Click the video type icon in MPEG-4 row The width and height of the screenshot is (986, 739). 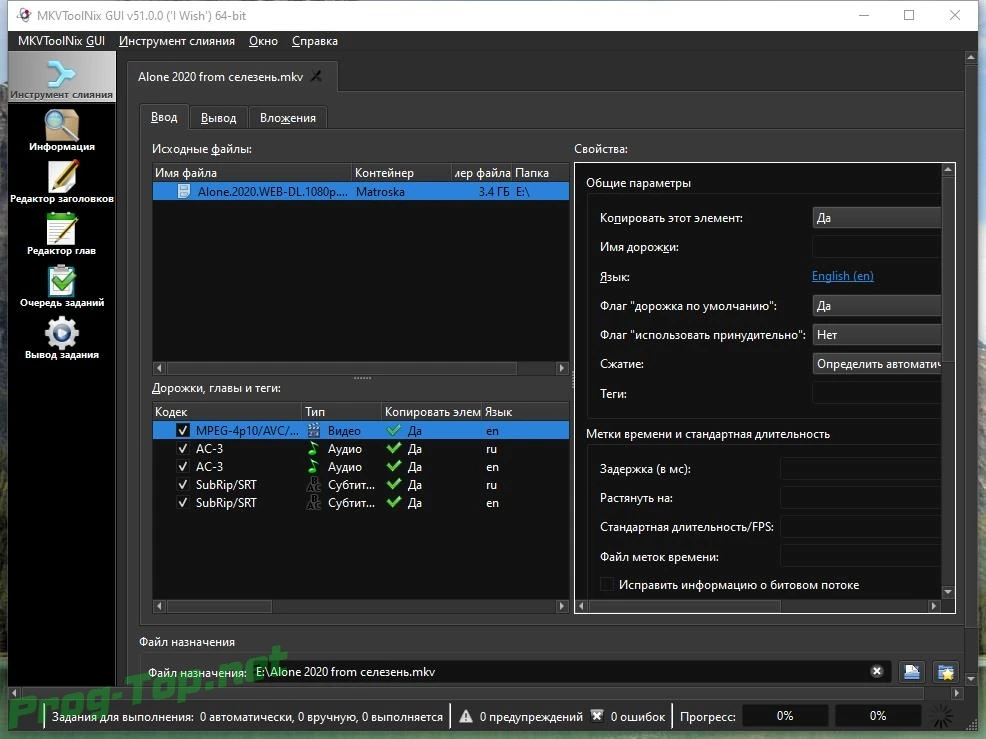click(313, 431)
